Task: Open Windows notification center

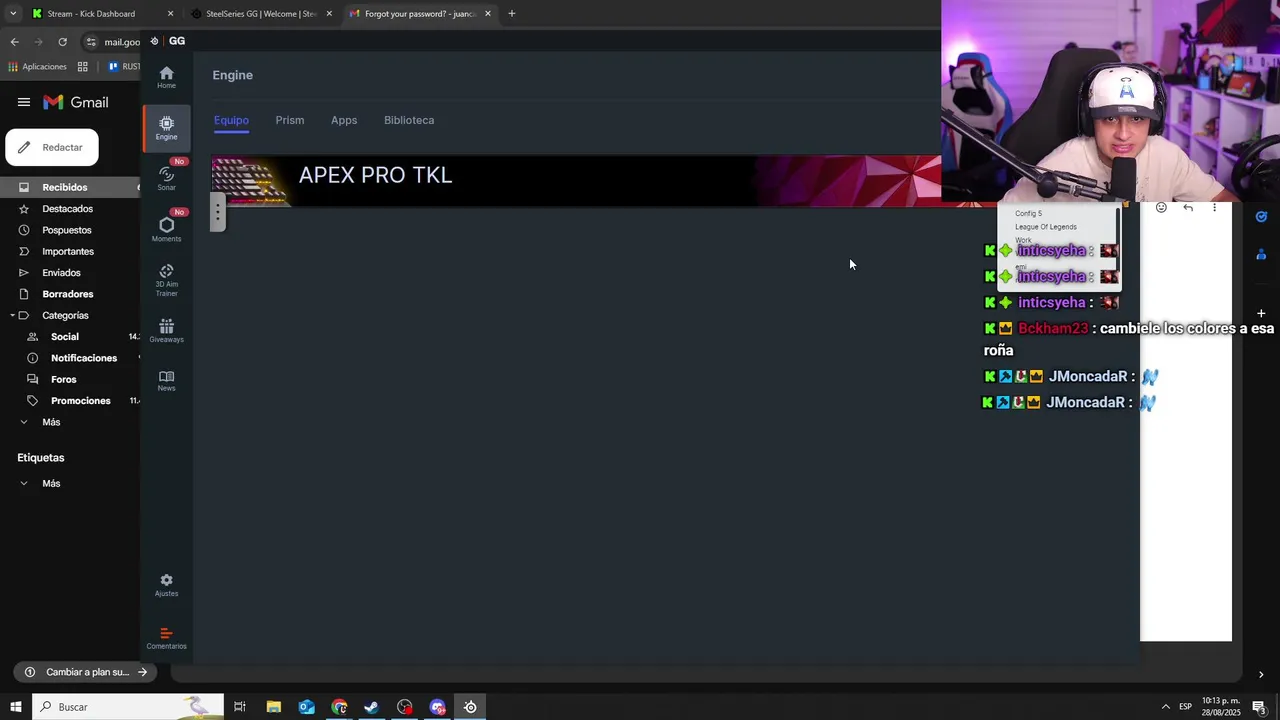Action: pos(1259,707)
